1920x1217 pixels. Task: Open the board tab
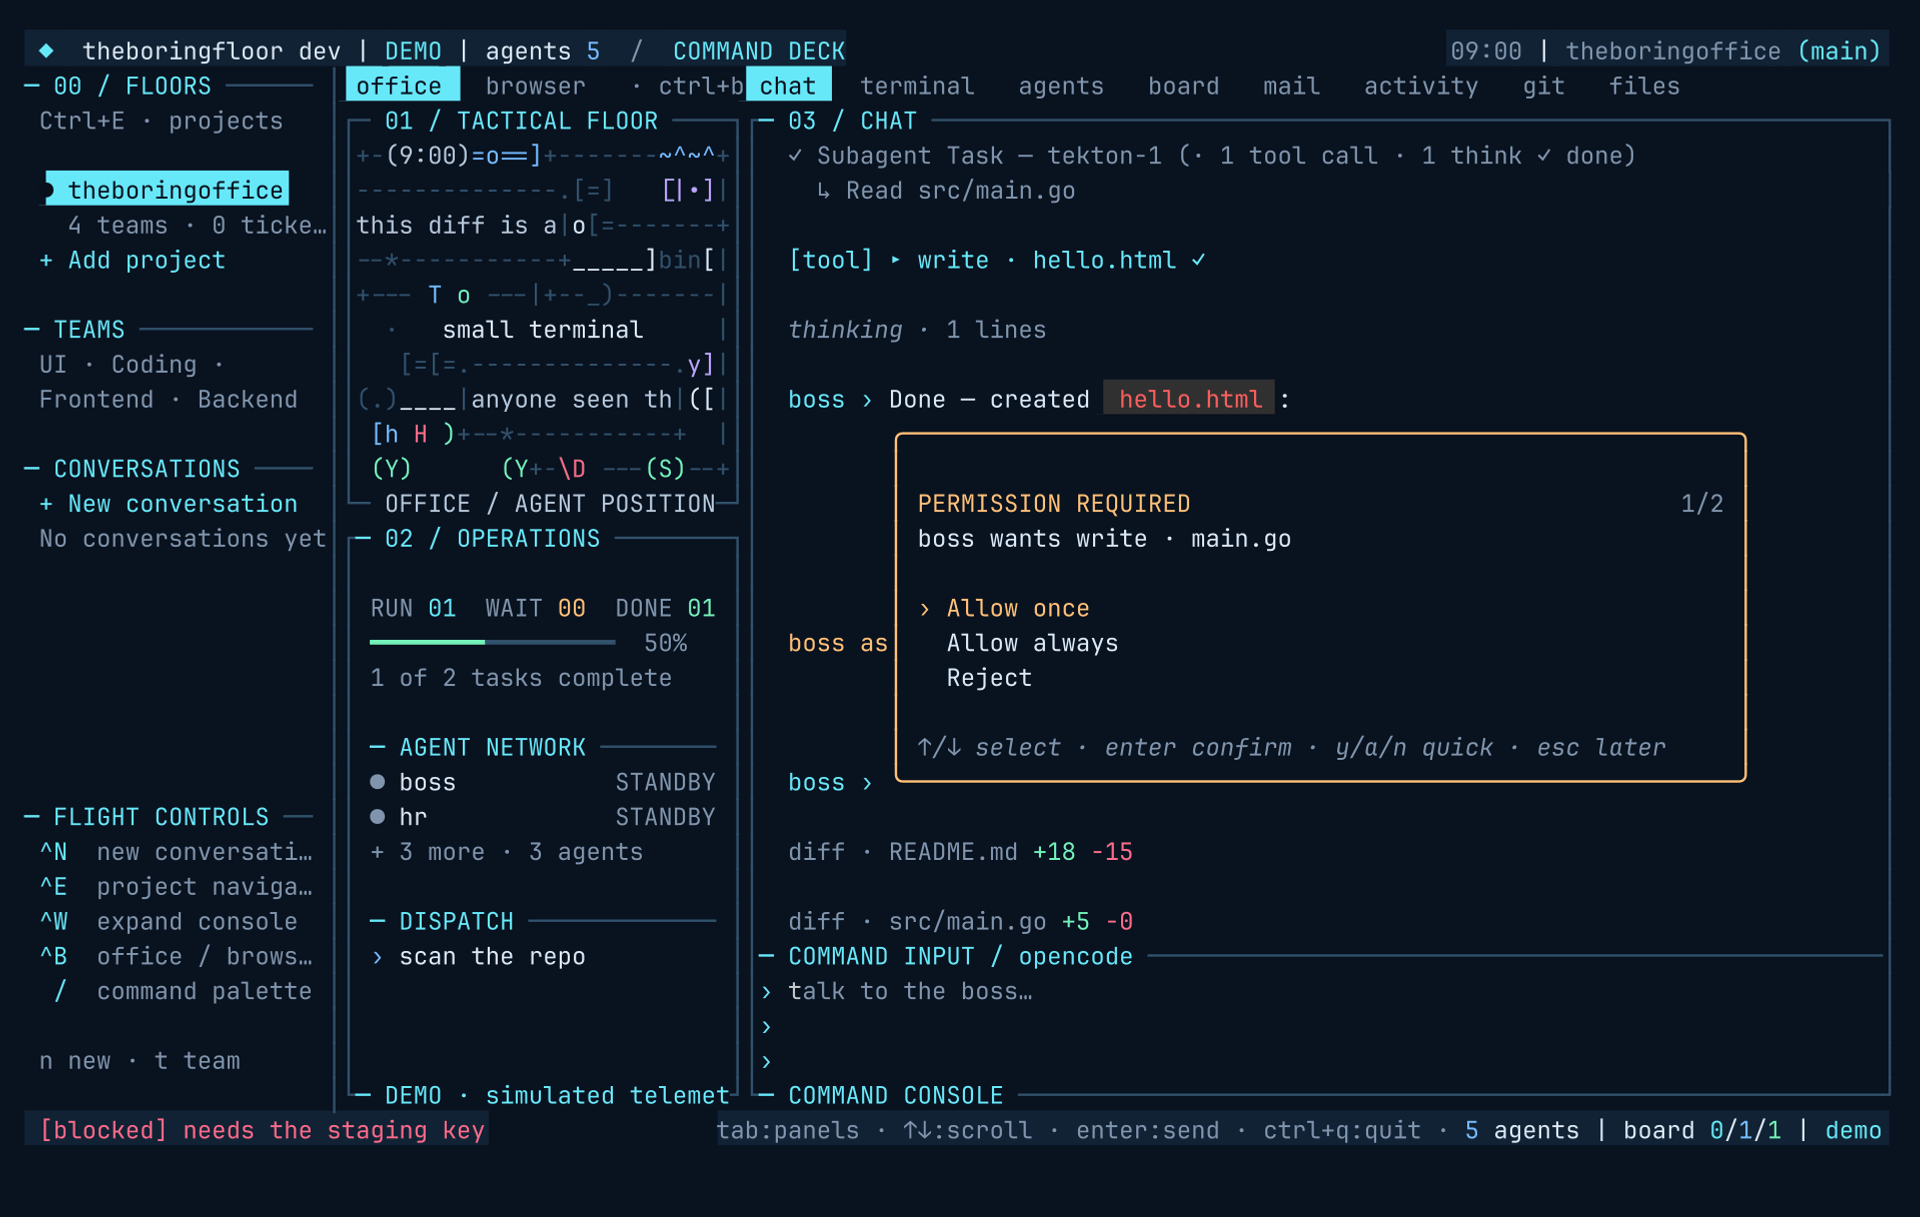tap(1184, 86)
